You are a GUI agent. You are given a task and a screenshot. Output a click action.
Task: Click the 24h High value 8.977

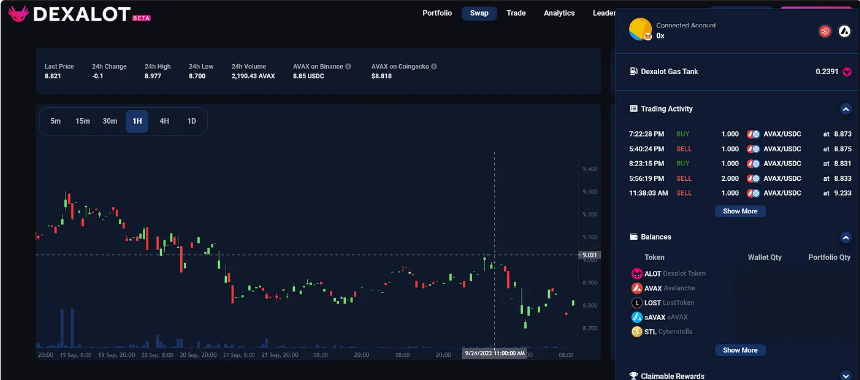pos(153,76)
